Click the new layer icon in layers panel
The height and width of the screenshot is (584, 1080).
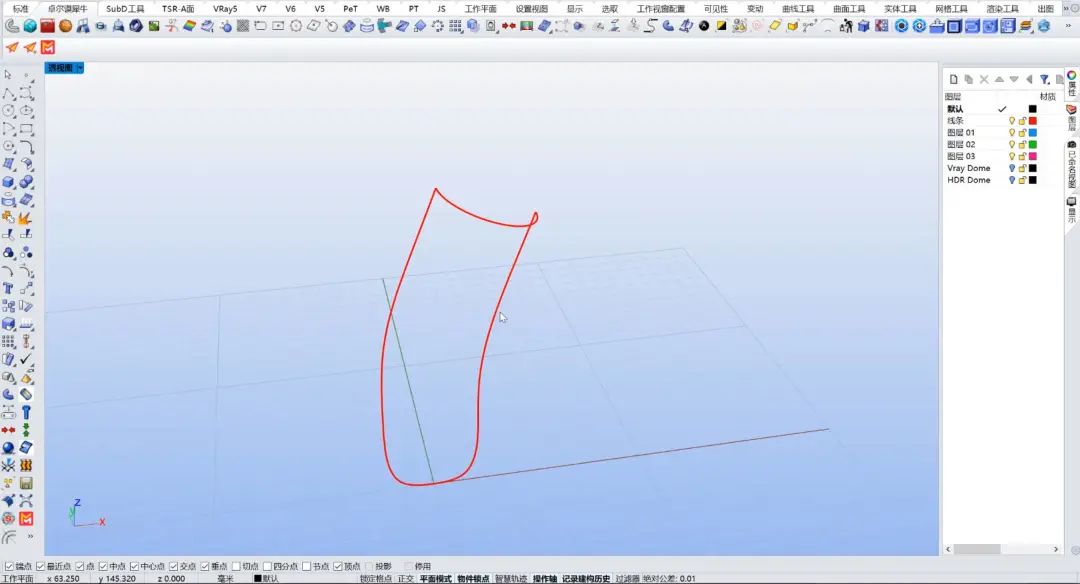(x=954, y=79)
